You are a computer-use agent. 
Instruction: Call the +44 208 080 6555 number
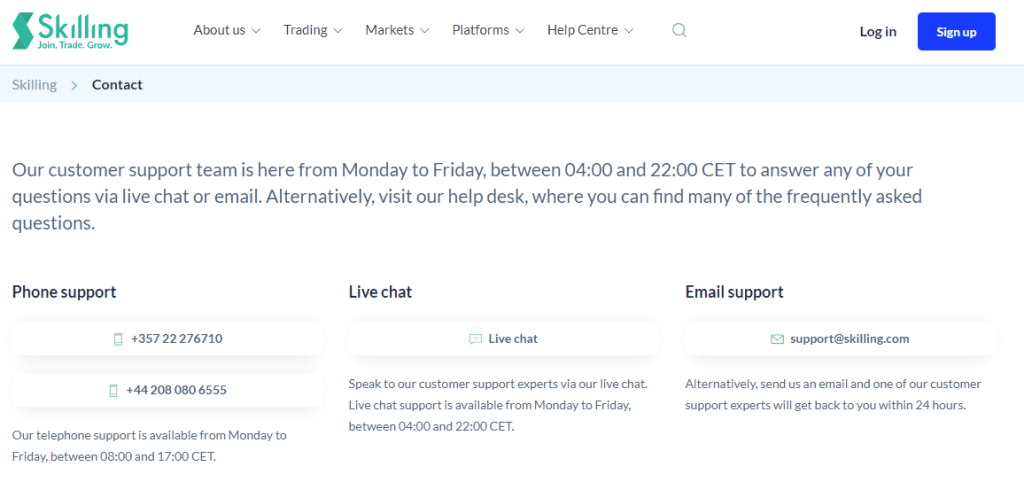point(167,390)
